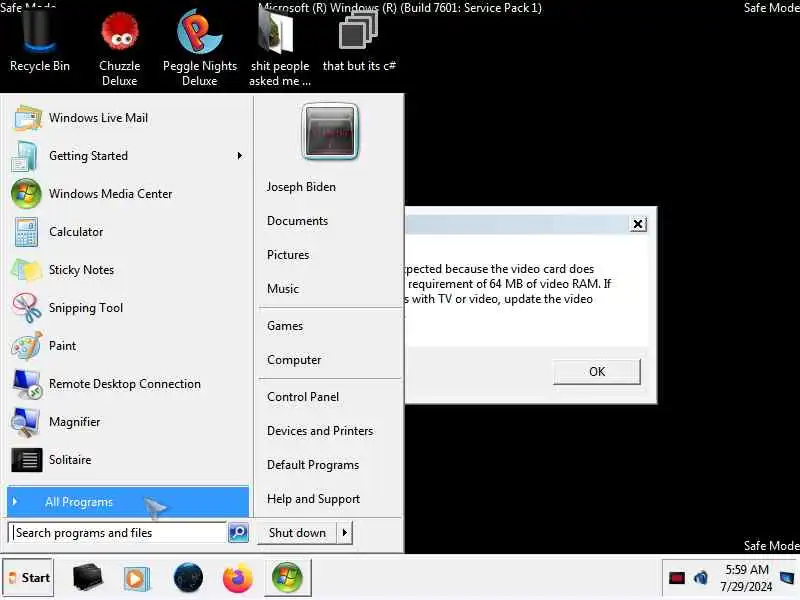
Task: Launch Chuzzle Deluxe from the desktop
Action: tap(119, 48)
